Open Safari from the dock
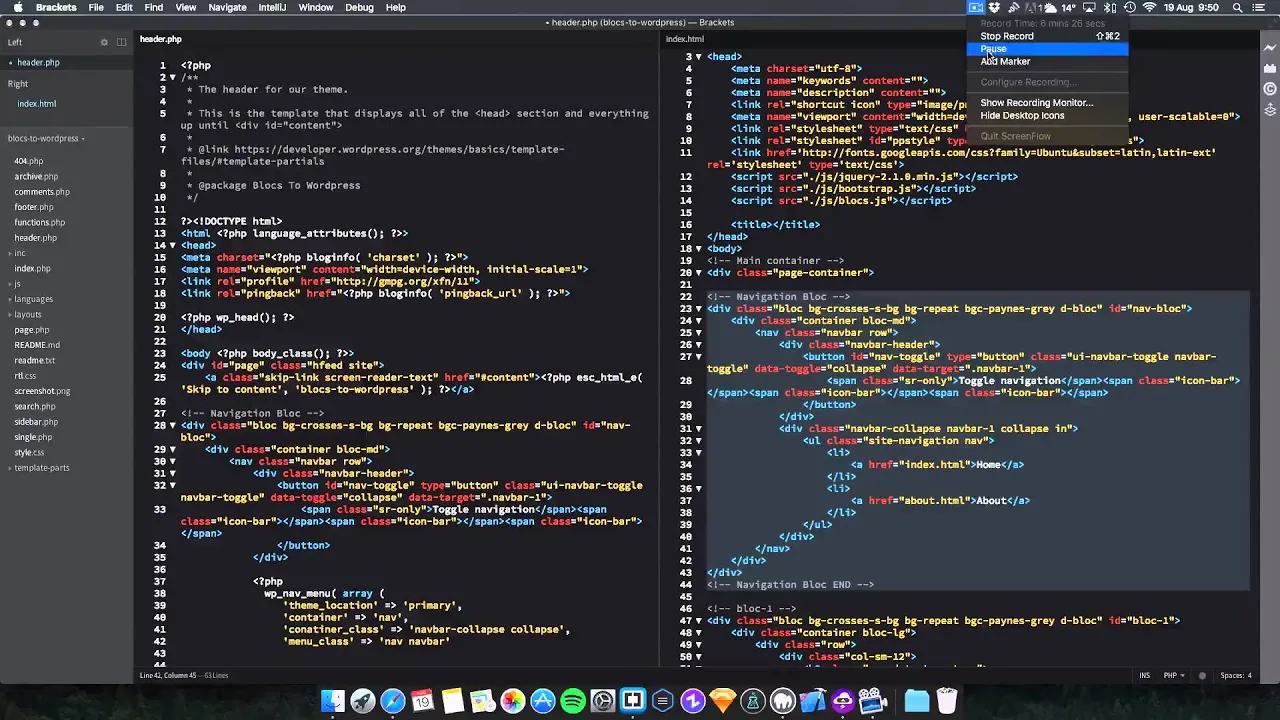1280x720 pixels. tap(393, 701)
